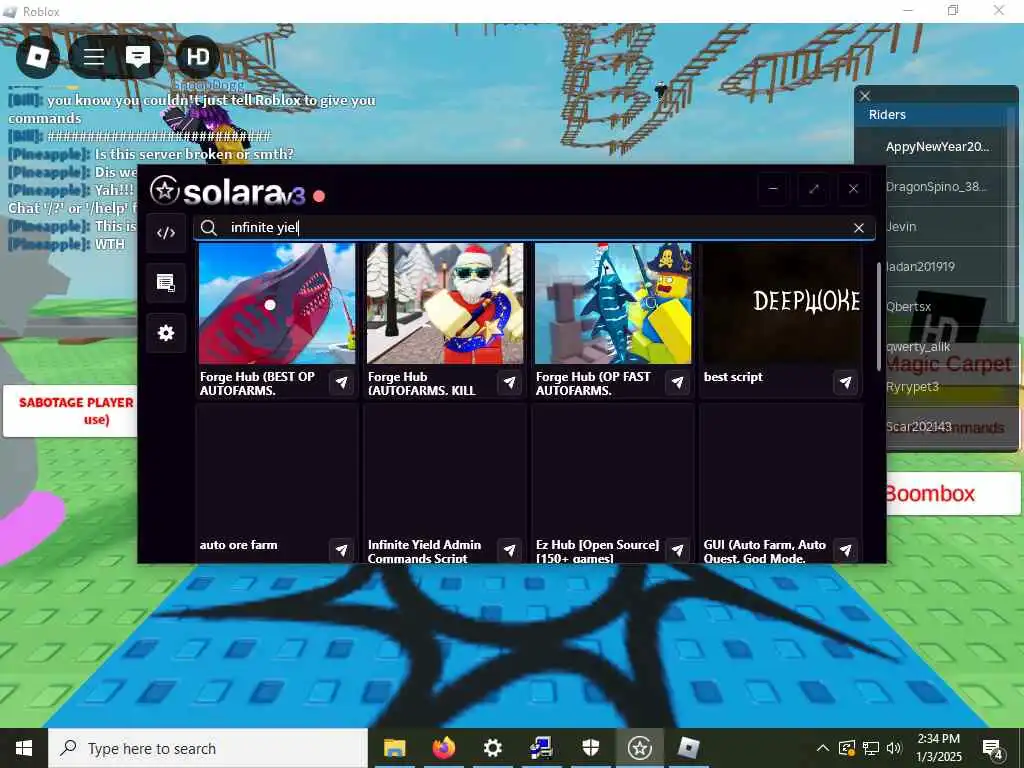Screen dimensions: 1024x768
Task: Select the pirate Forge Hub thumbnail
Action: [x=613, y=304]
